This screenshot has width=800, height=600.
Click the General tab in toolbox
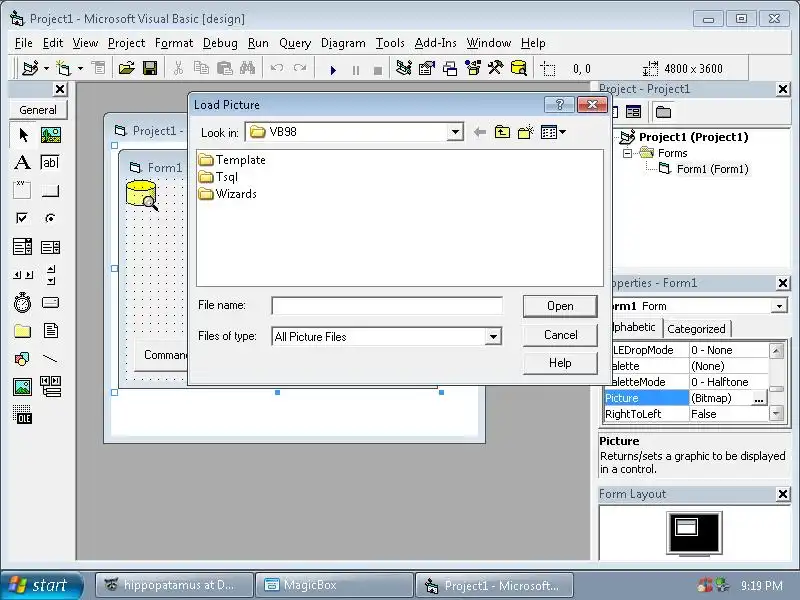pyautogui.click(x=38, y=110)
